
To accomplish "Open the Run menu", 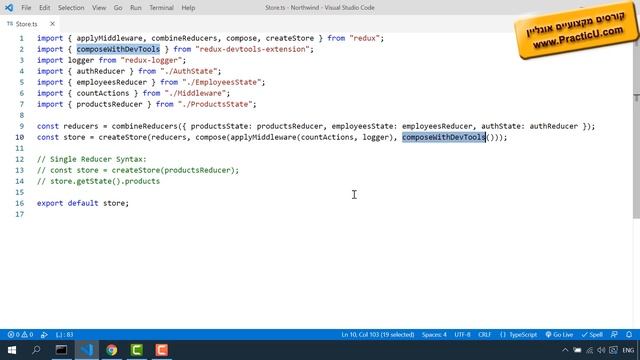I will [x=136, y=7].
